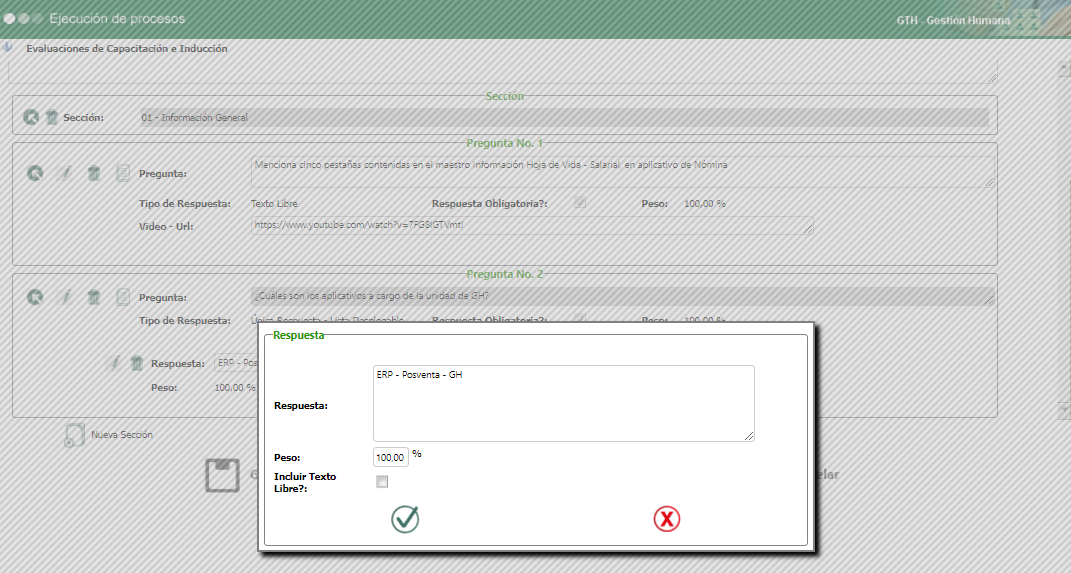The height and width of the screenshot is (573, 1071).
Task: Click the Video - Url field with YouTube link
Action: click(532, 225)
